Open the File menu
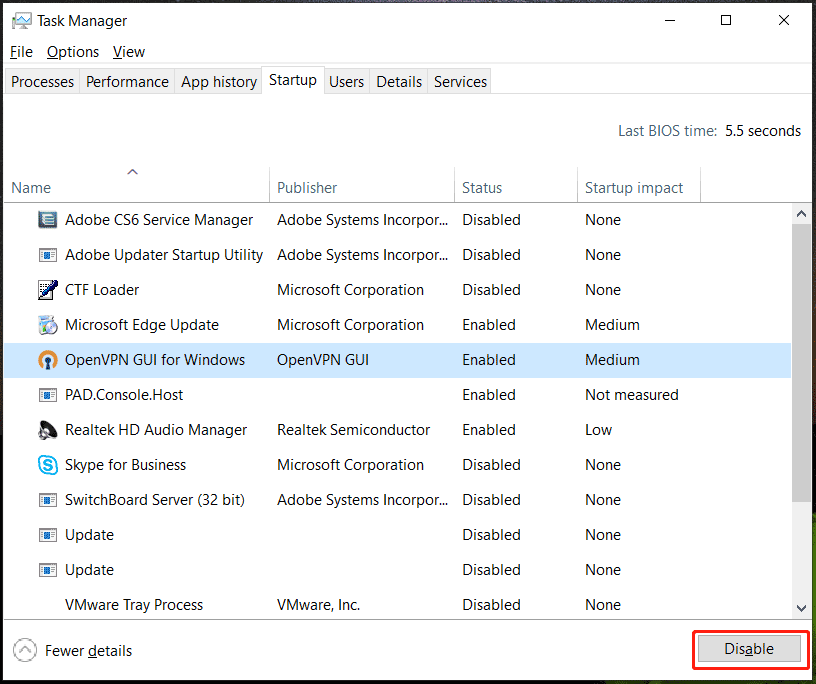The width and height of the screenshot is (816, 684). click(20, 51)
